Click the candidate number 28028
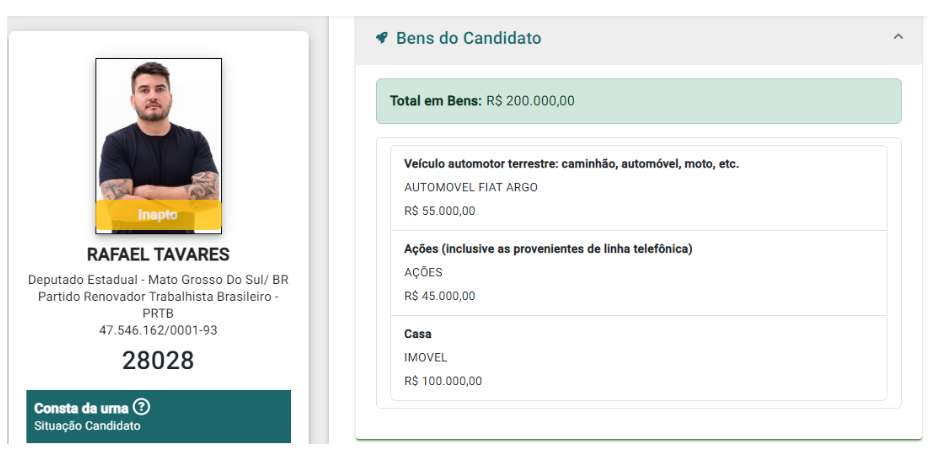 pyautogui.click(x=158, y=360)
